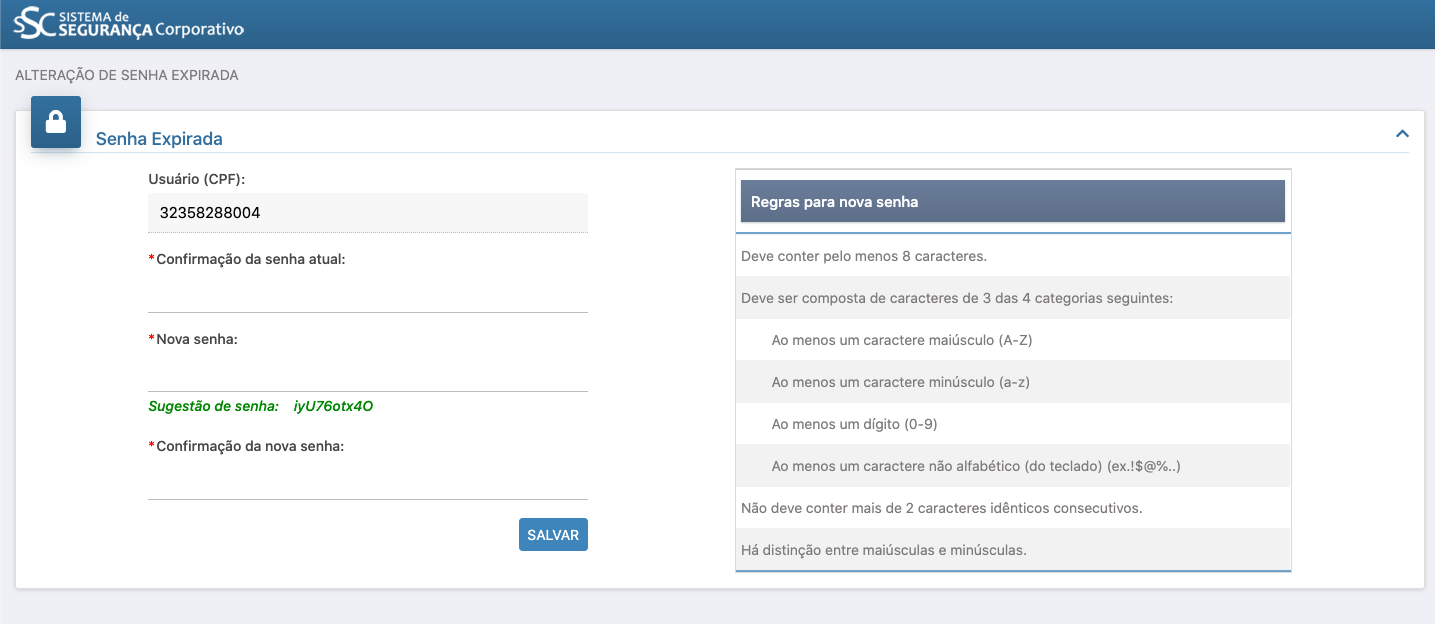1435x624 pixels.
Task: Click the 3 of 4 categories rule row
Action: click(956, 298)
